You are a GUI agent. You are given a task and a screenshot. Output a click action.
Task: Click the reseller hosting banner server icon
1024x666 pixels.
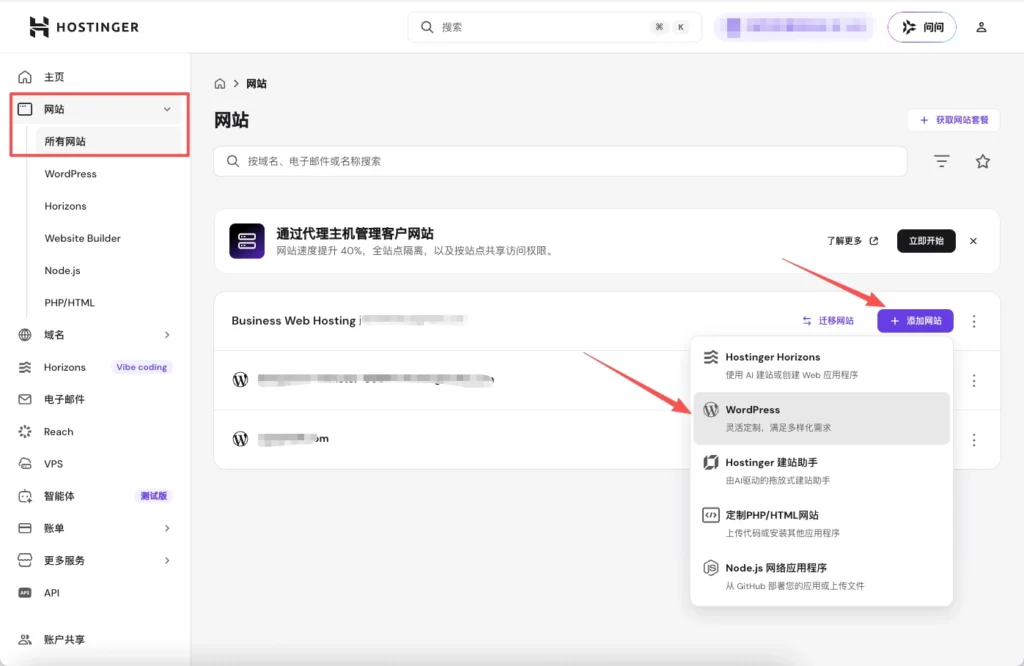[247, 241]
